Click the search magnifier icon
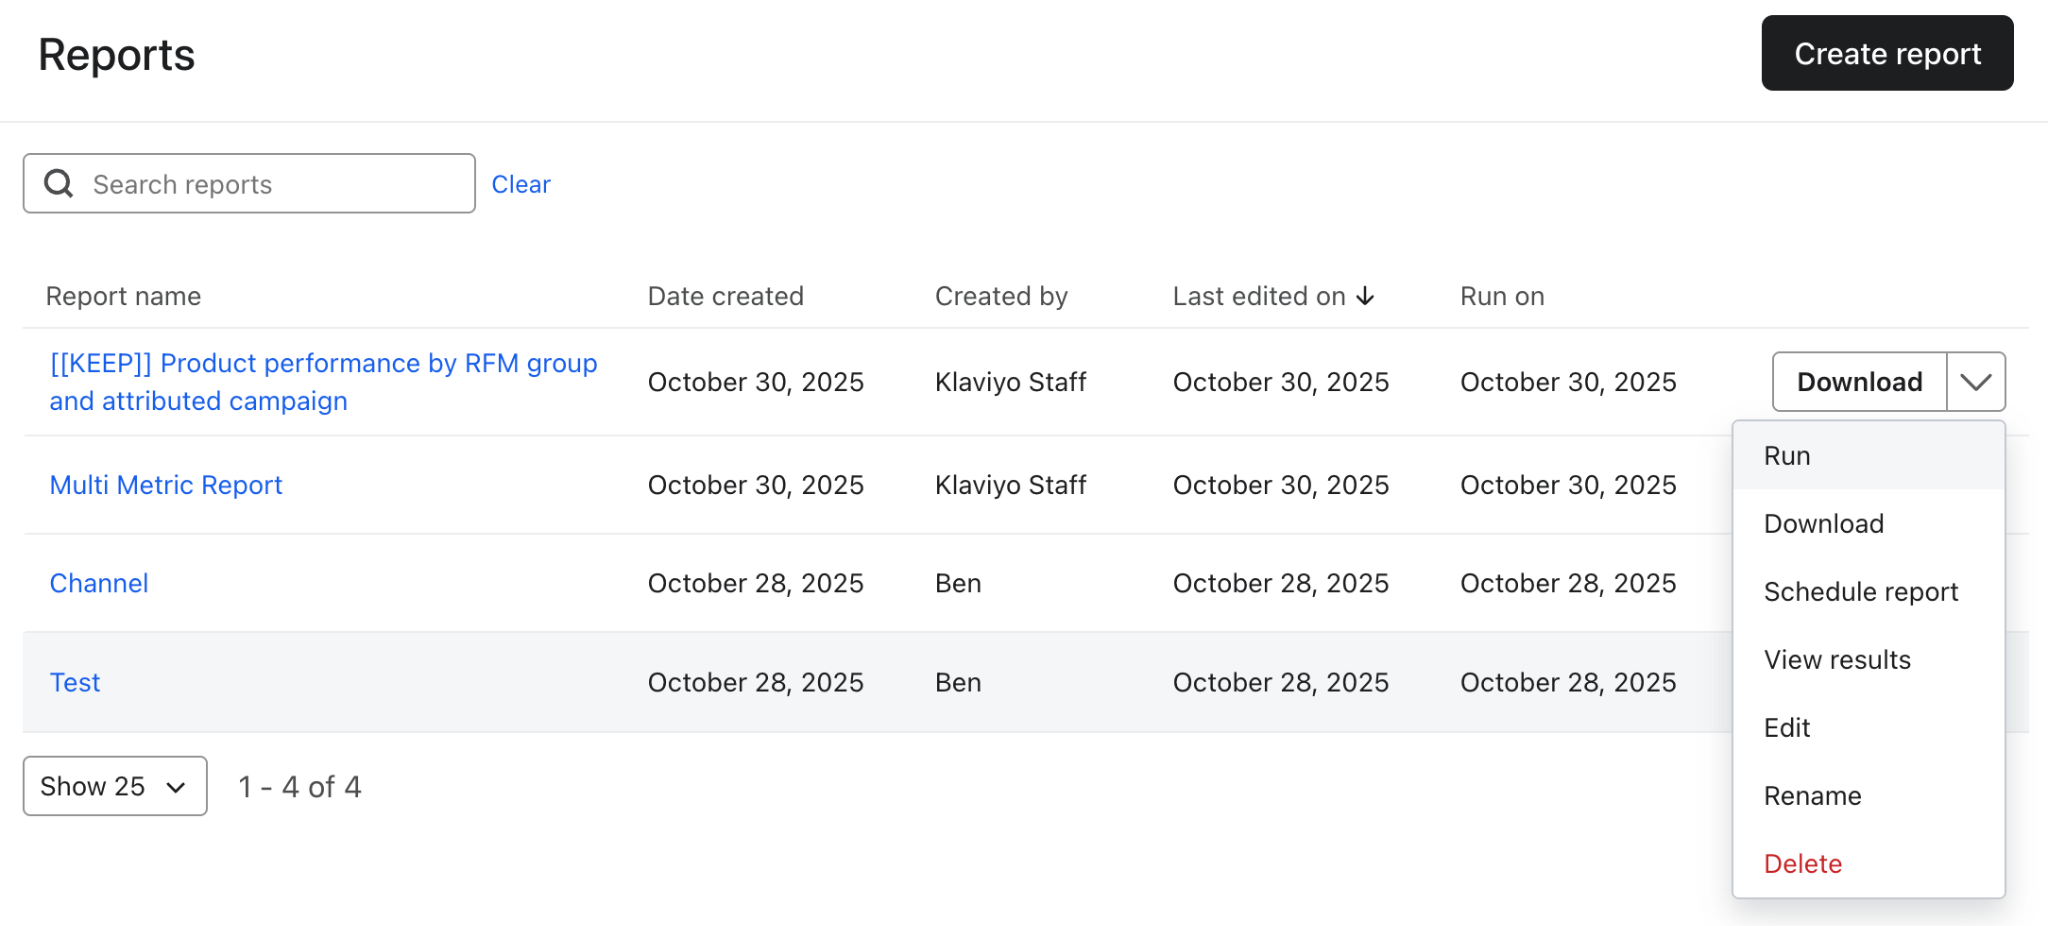Viewport: 2048px width, 926px height. click(59, 183)
